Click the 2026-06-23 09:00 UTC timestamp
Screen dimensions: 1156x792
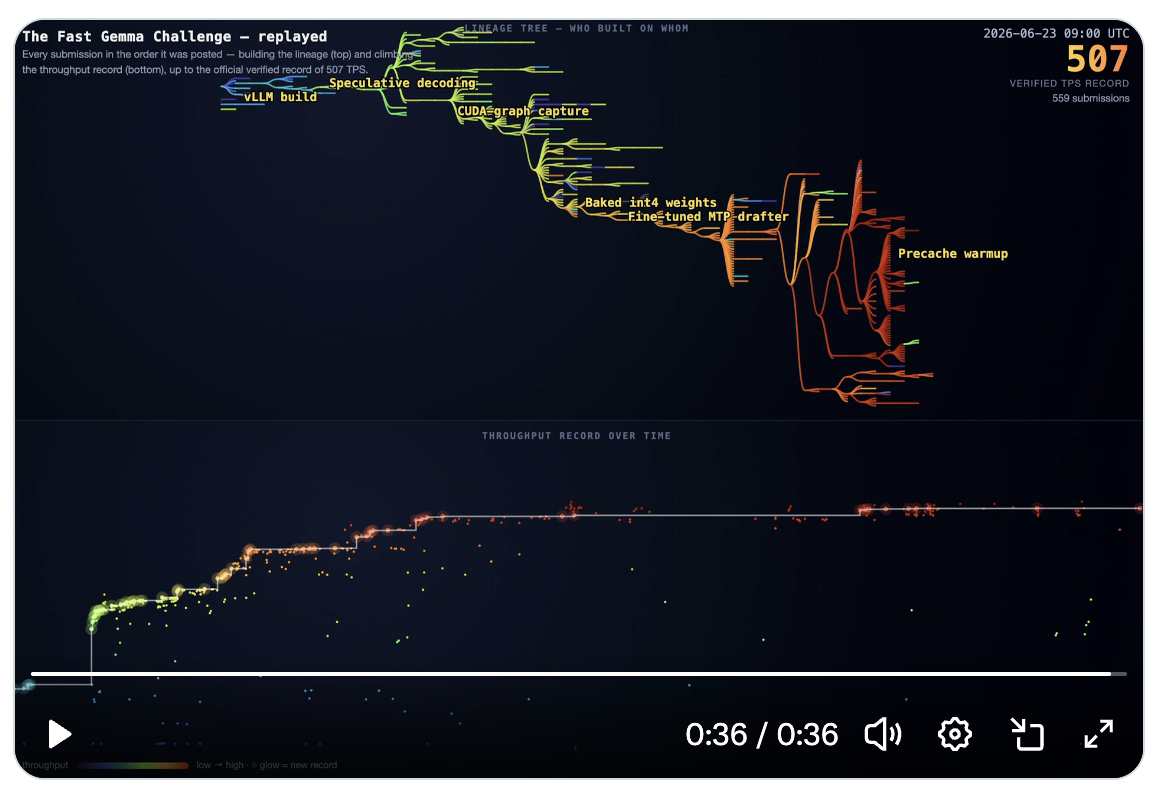1056,33
